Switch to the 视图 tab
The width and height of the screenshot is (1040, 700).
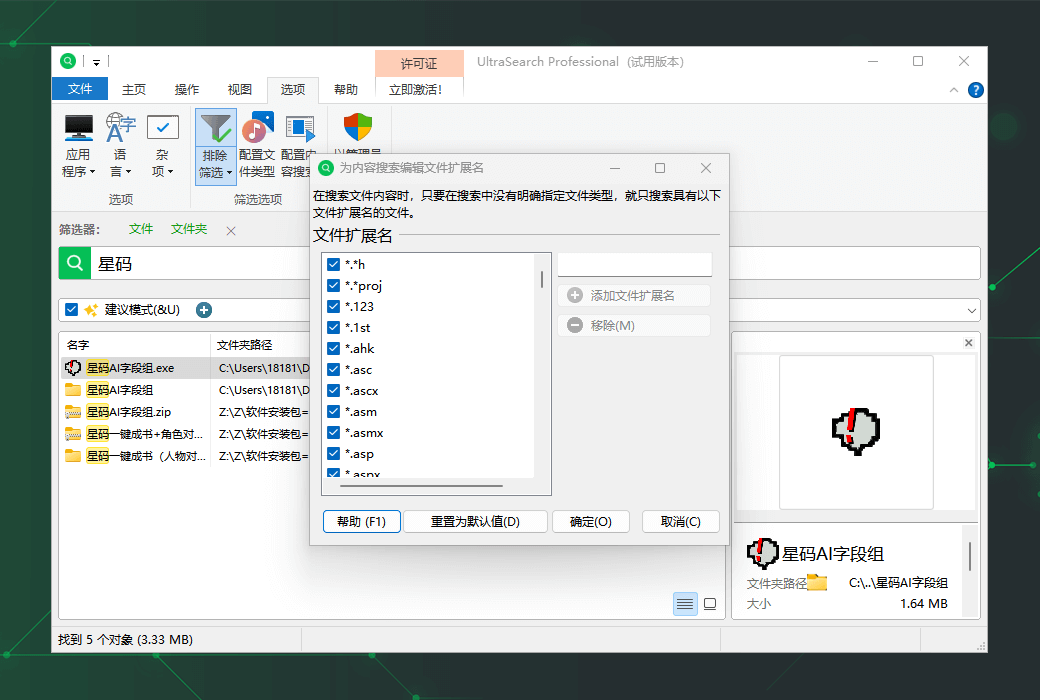coord(239,90)
